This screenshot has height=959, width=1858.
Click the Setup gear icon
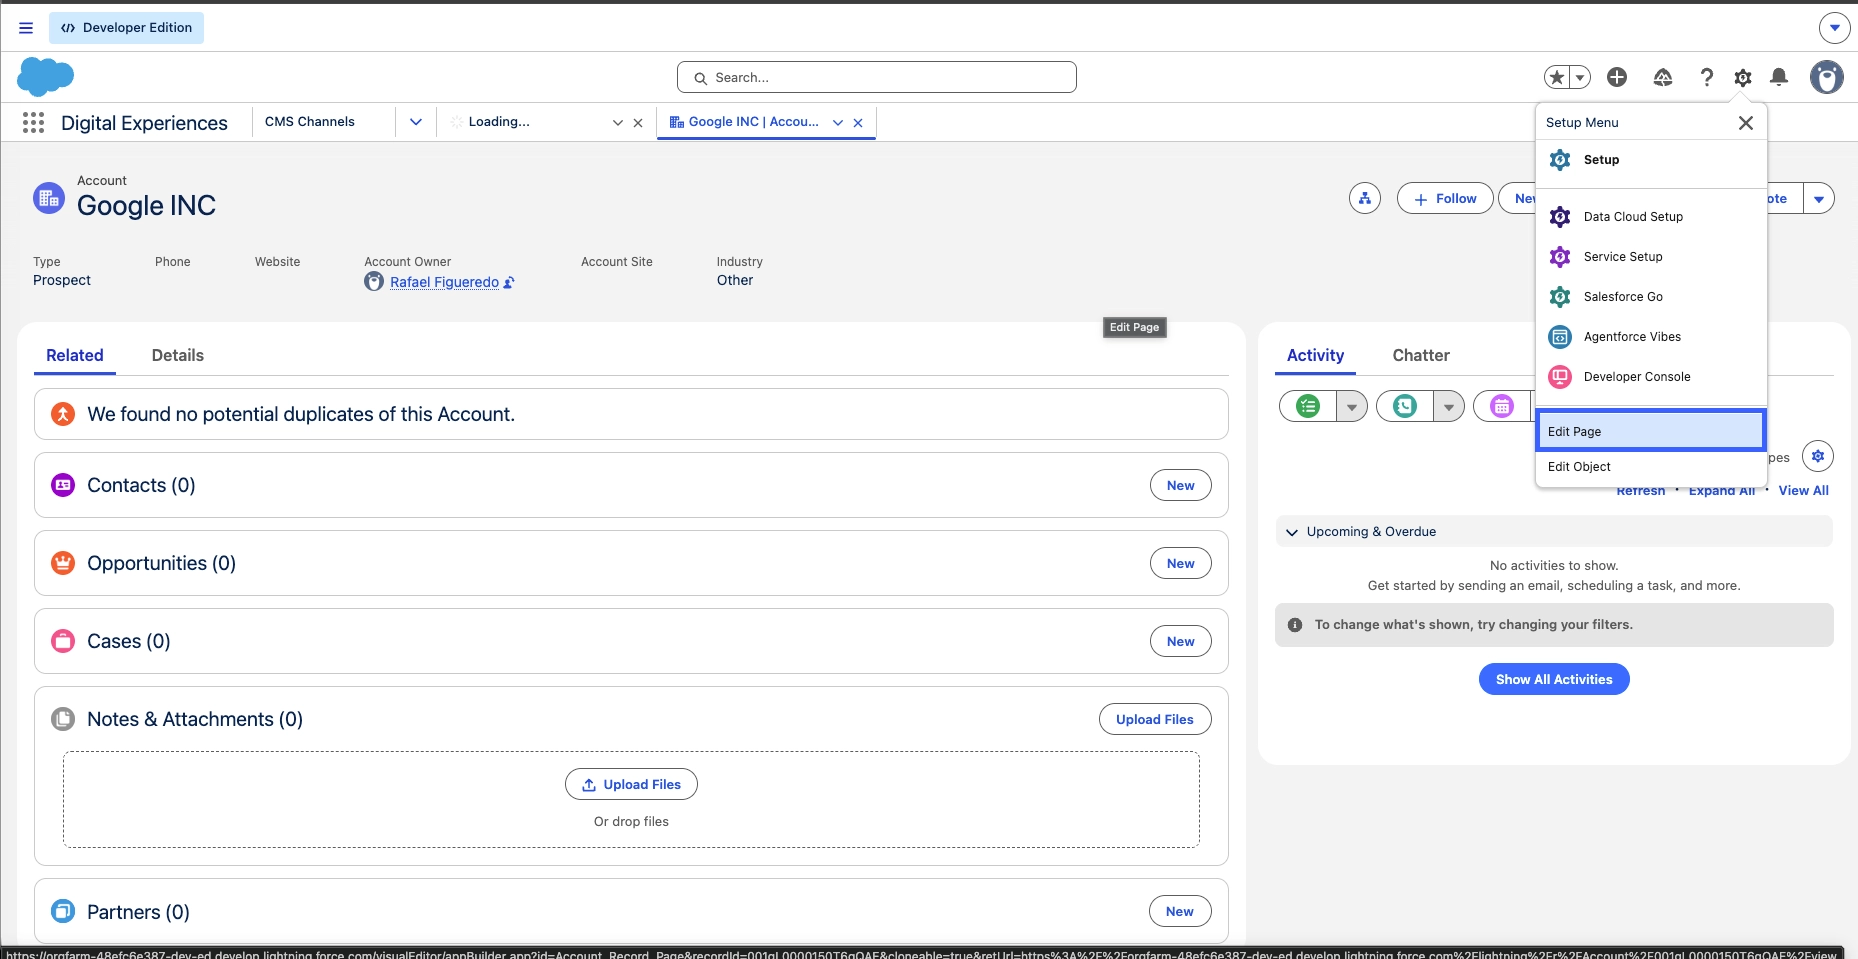click(1743, 77)
